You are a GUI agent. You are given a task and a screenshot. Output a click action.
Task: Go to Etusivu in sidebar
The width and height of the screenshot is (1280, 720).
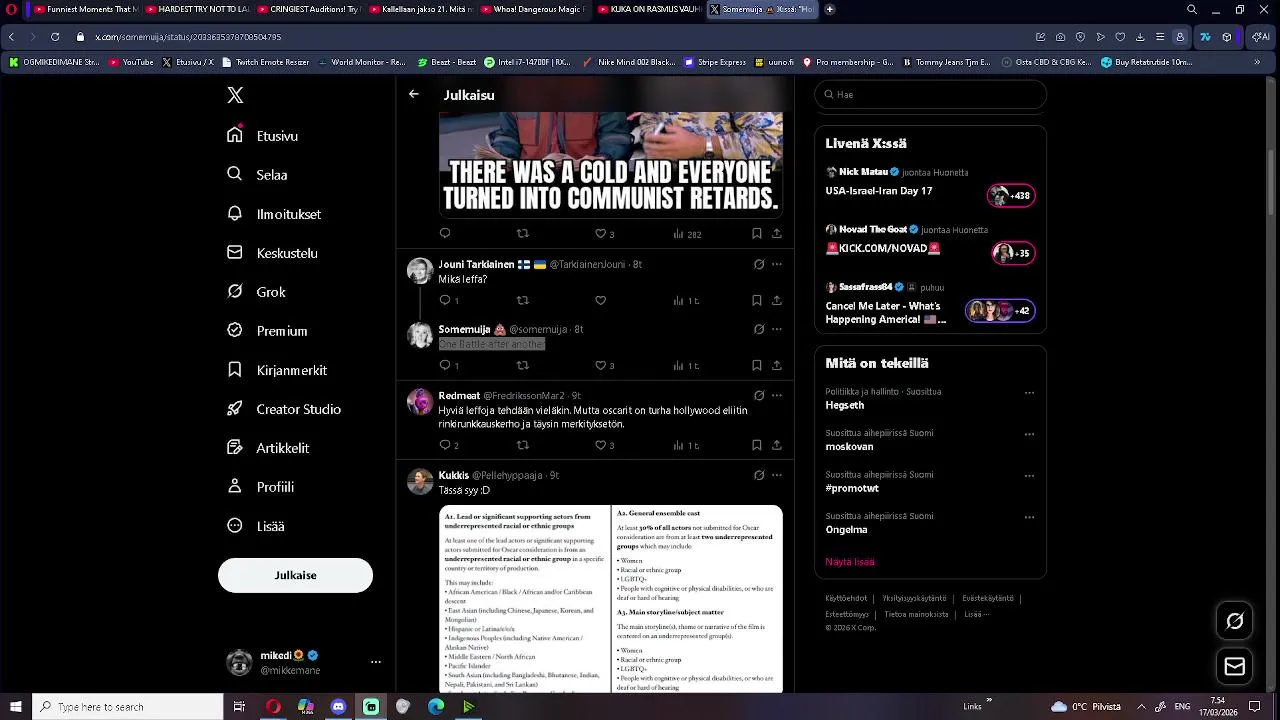tap(263, 135)
